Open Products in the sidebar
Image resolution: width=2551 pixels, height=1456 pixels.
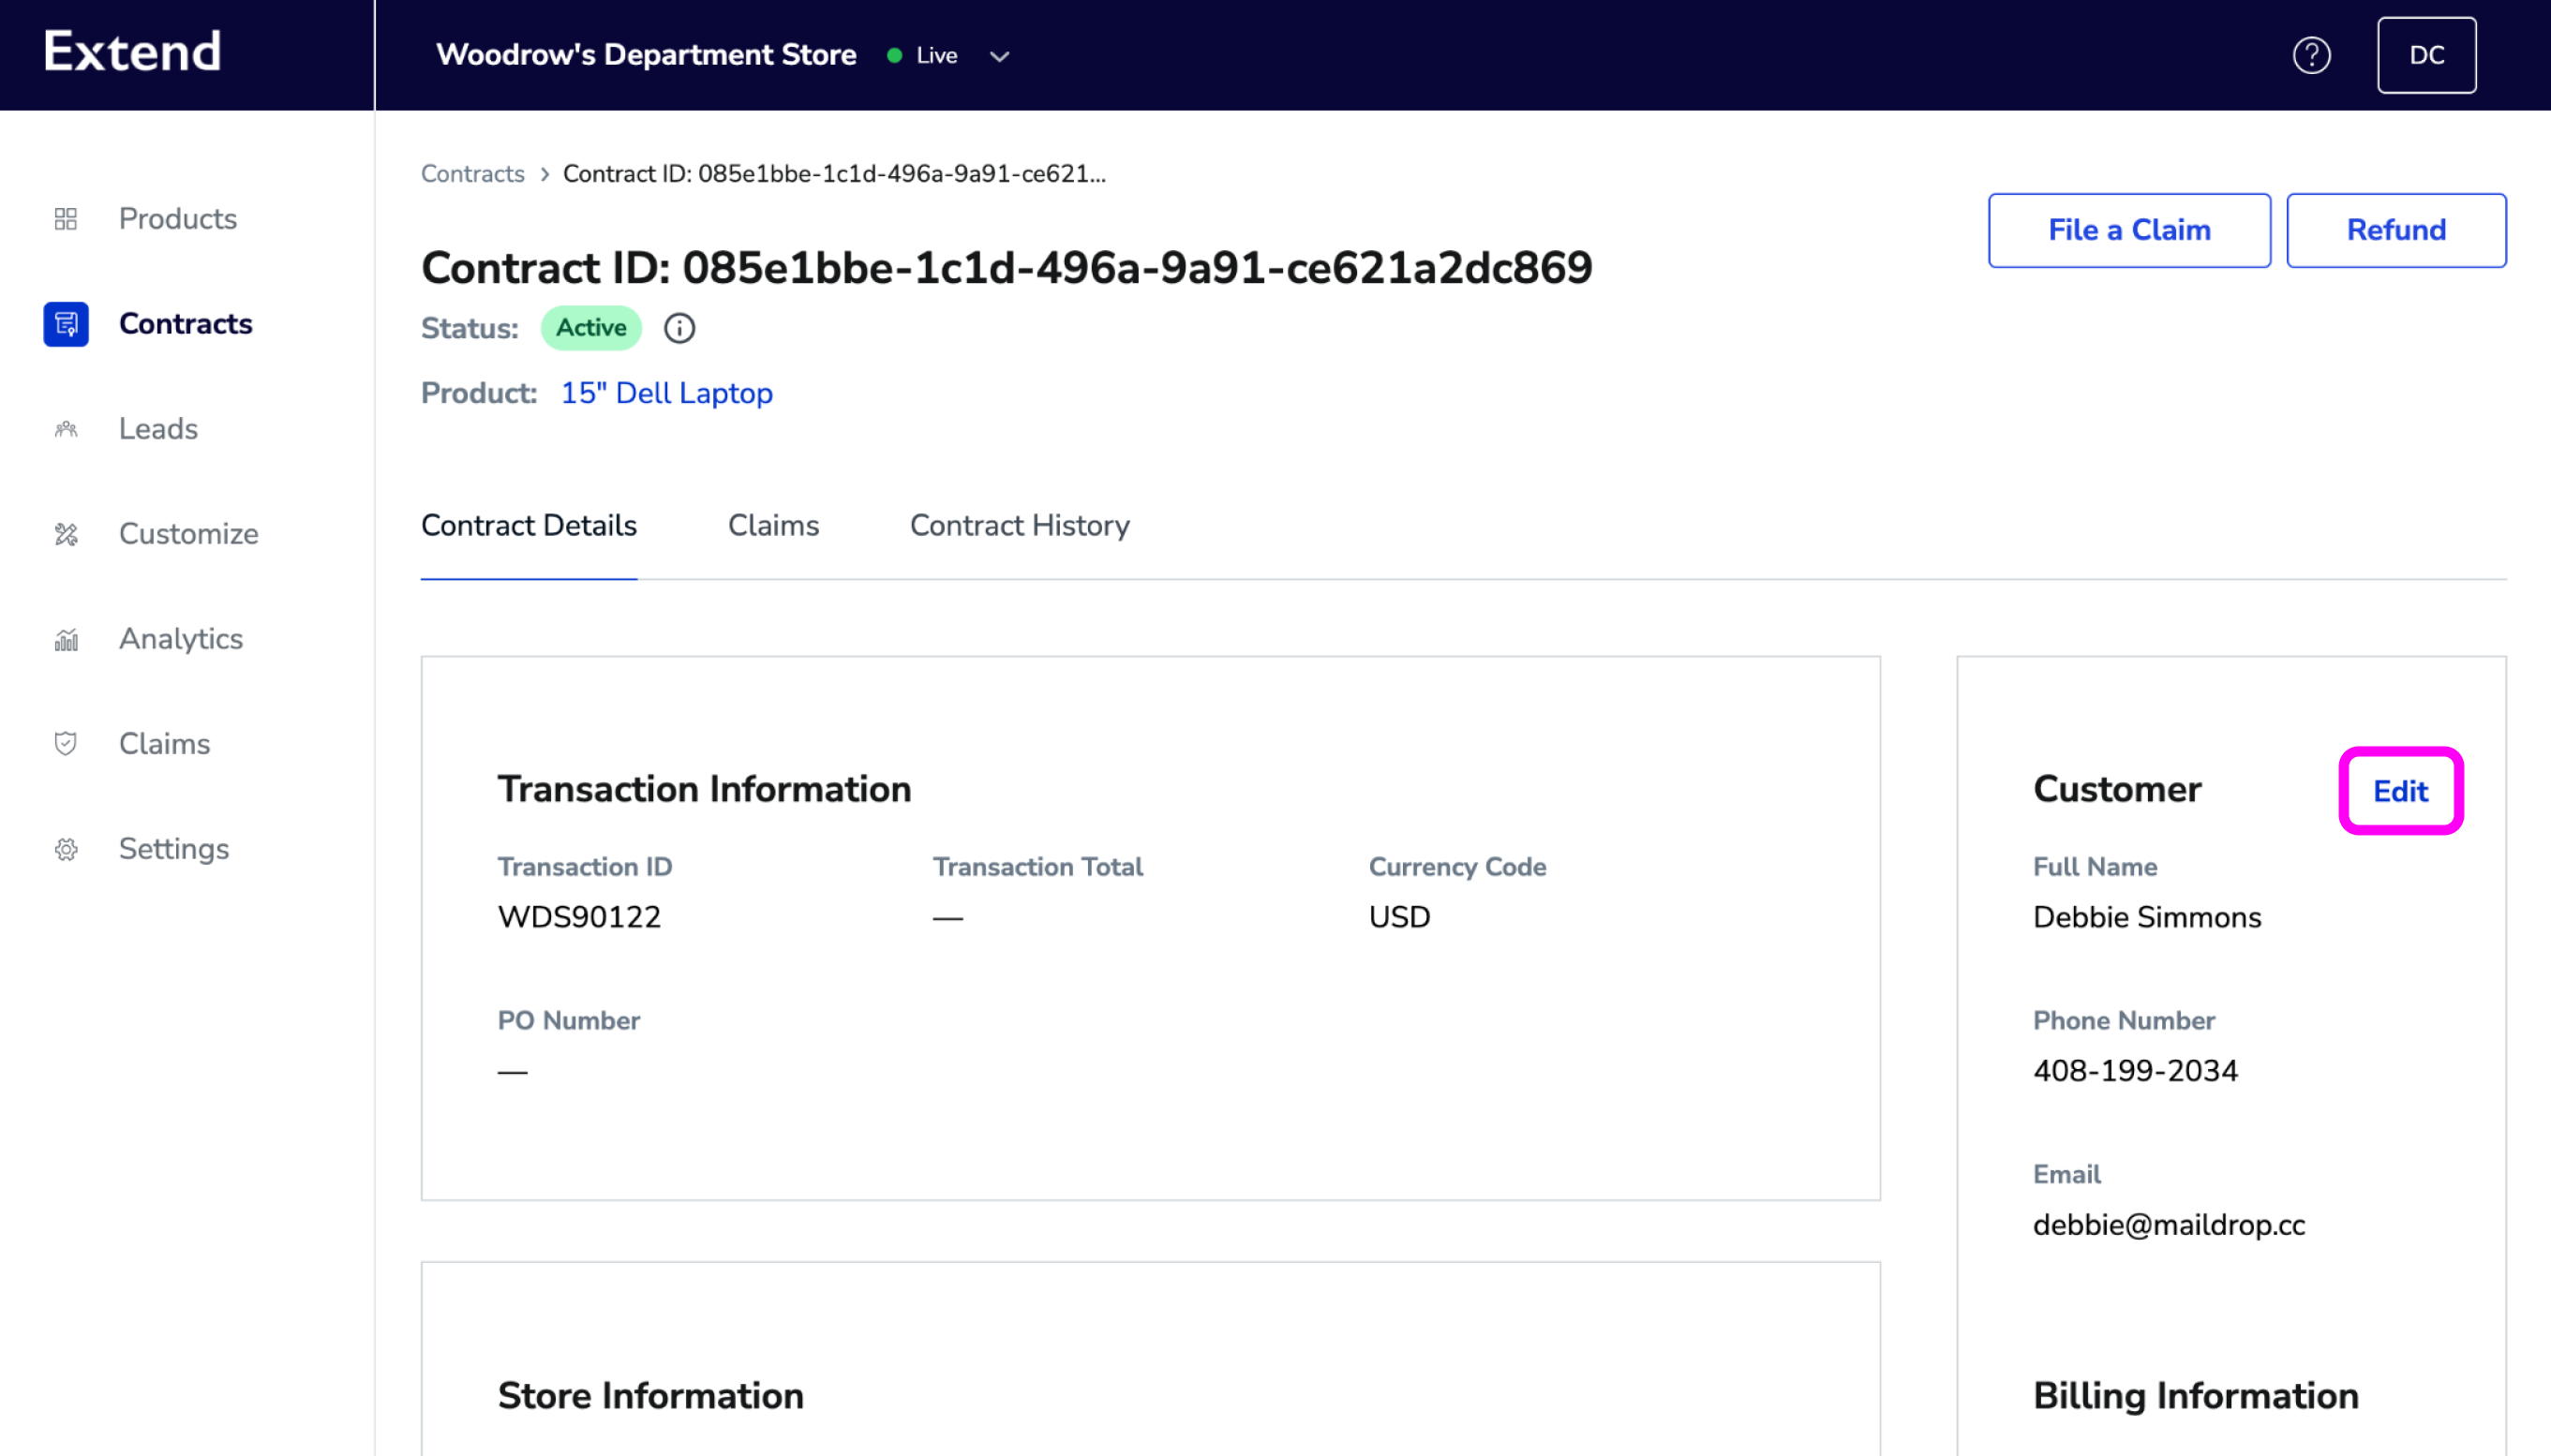click(x=178, y=219)
